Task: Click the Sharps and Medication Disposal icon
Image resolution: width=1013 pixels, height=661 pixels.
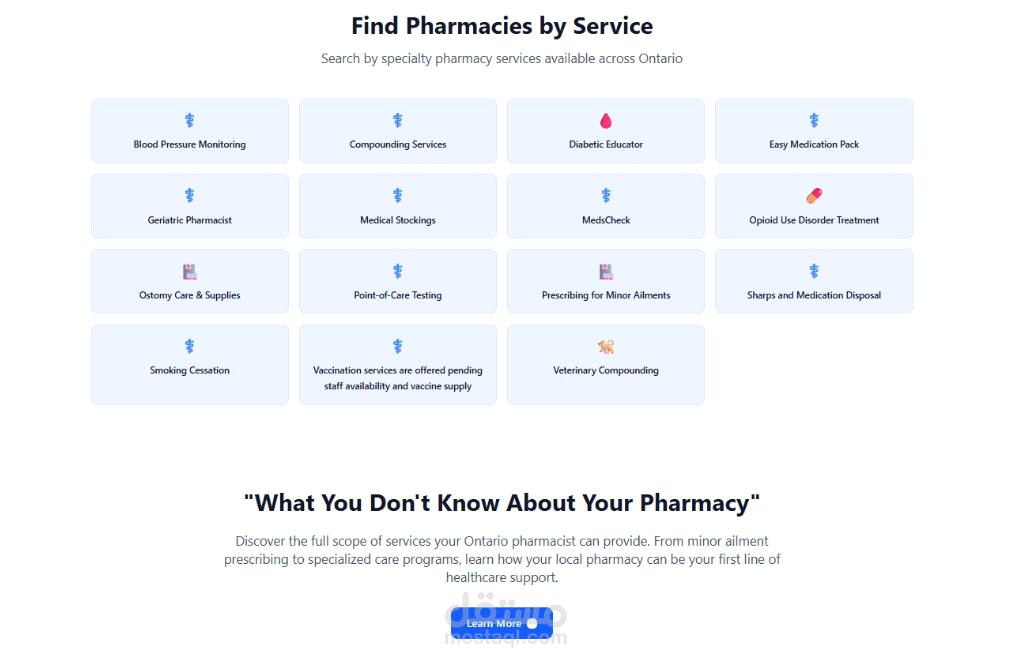Action: [814, 271]
